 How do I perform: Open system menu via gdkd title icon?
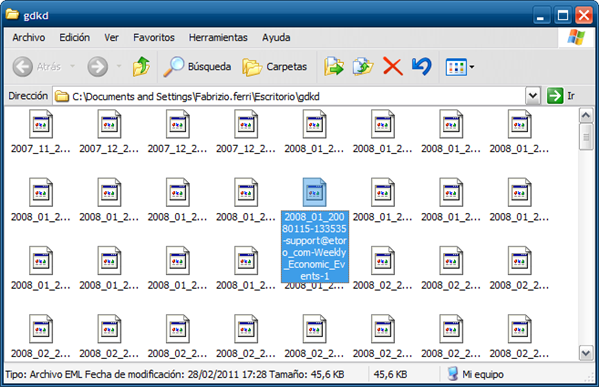(12, 15)
